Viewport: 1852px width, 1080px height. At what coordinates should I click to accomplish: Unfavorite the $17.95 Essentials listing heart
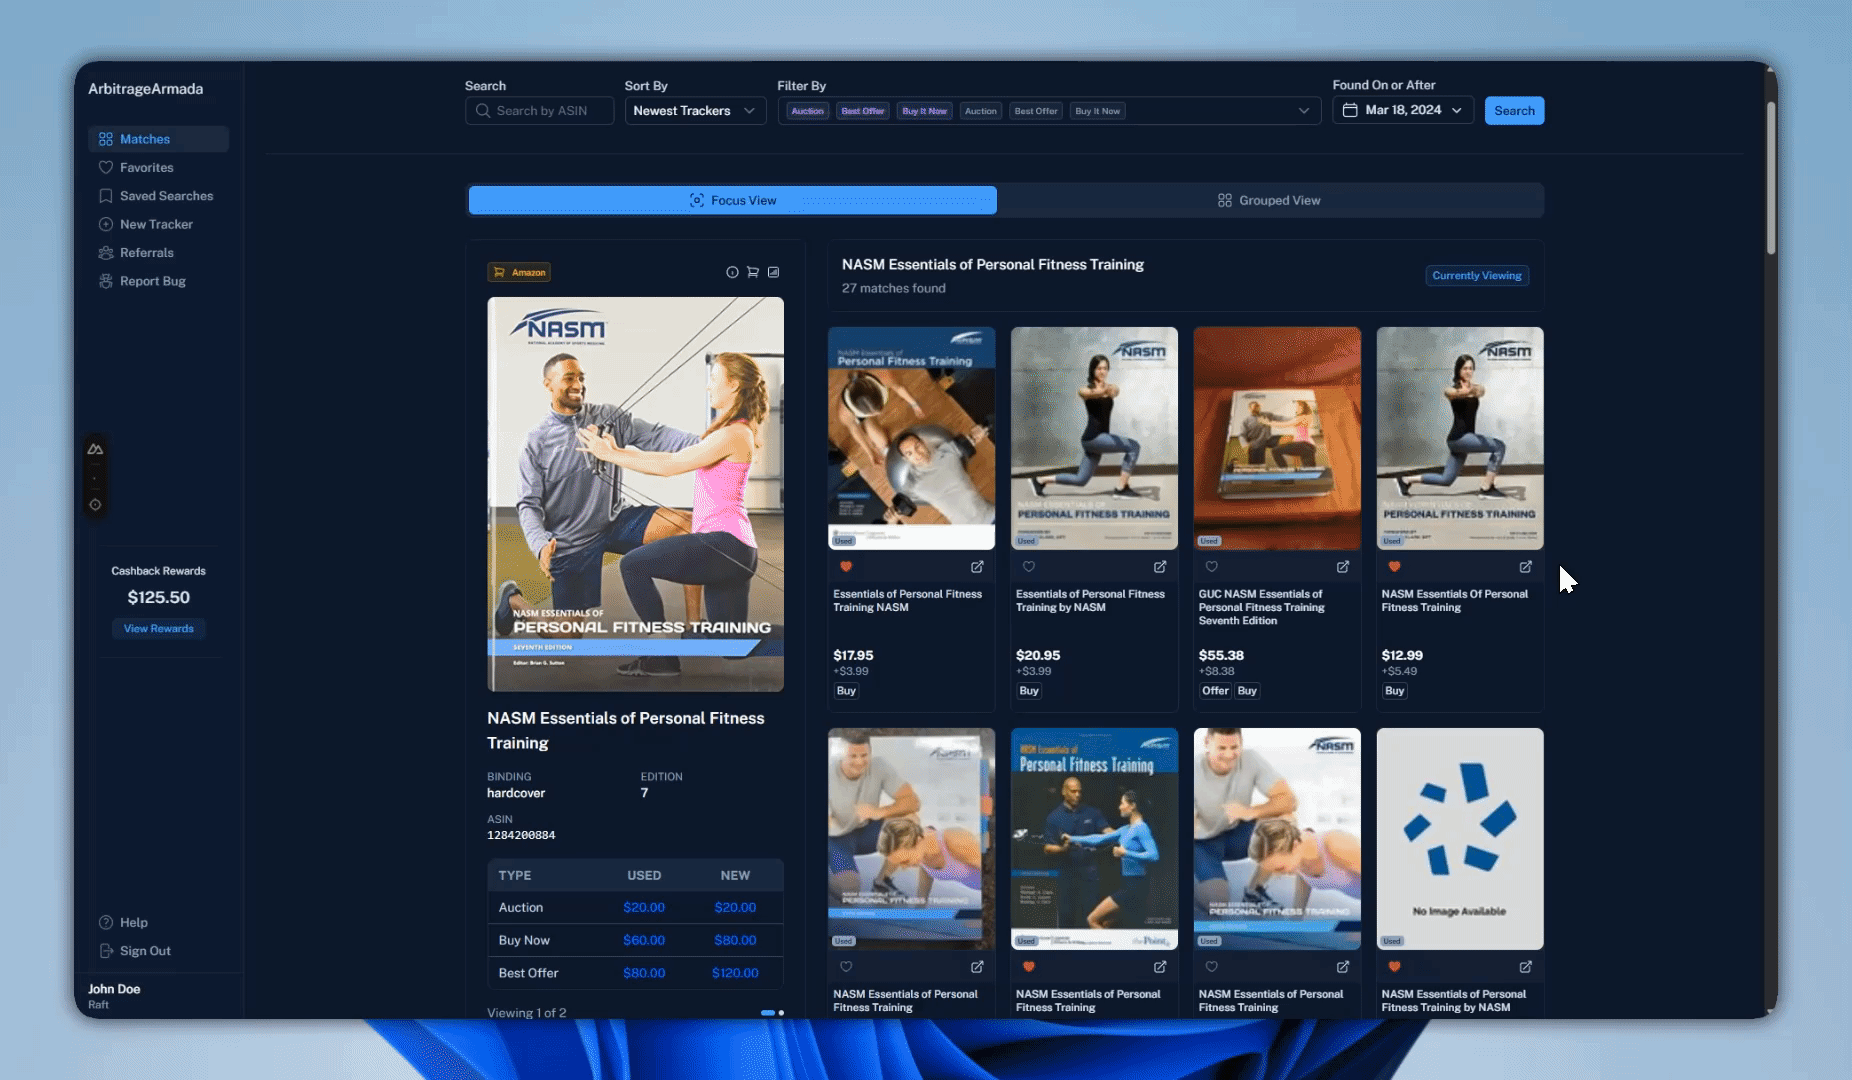pos(846,567)
